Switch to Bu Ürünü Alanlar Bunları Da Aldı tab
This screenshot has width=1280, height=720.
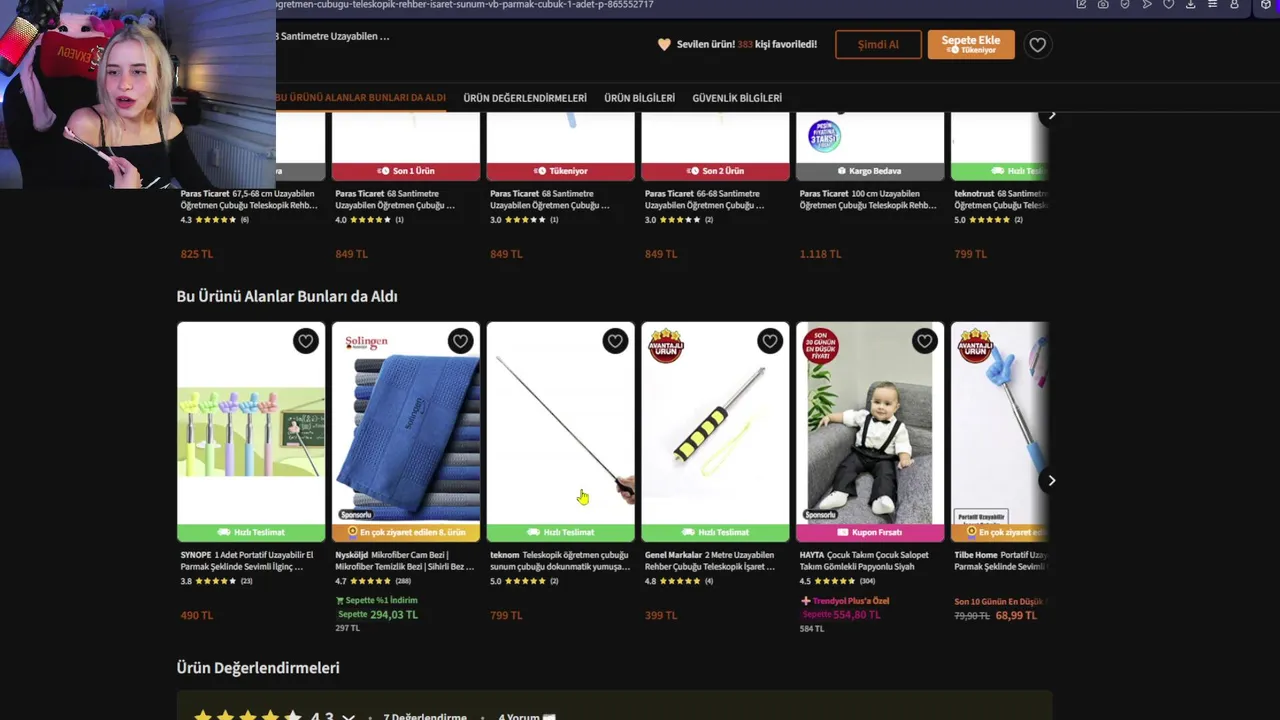(360, 98)
